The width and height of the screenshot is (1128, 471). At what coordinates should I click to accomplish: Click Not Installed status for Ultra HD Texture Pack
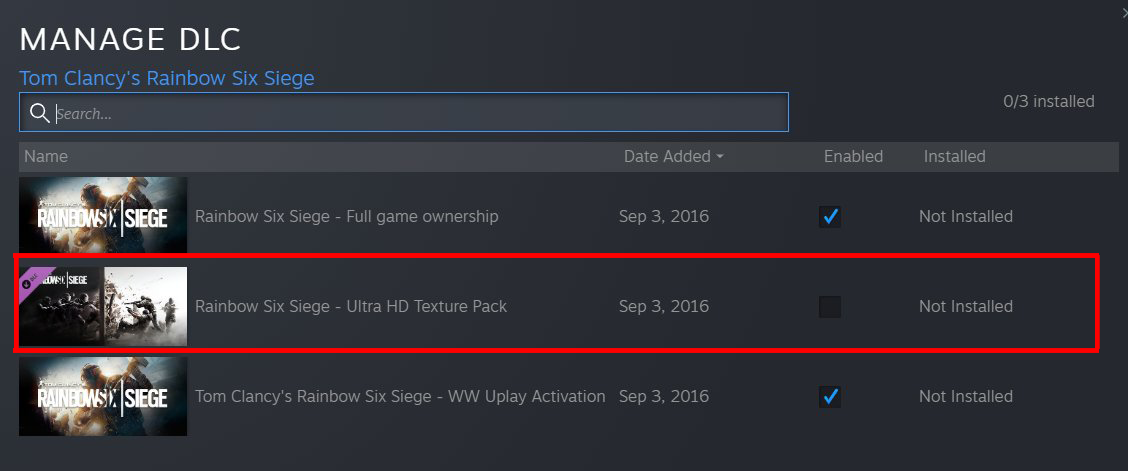(965, 307)
